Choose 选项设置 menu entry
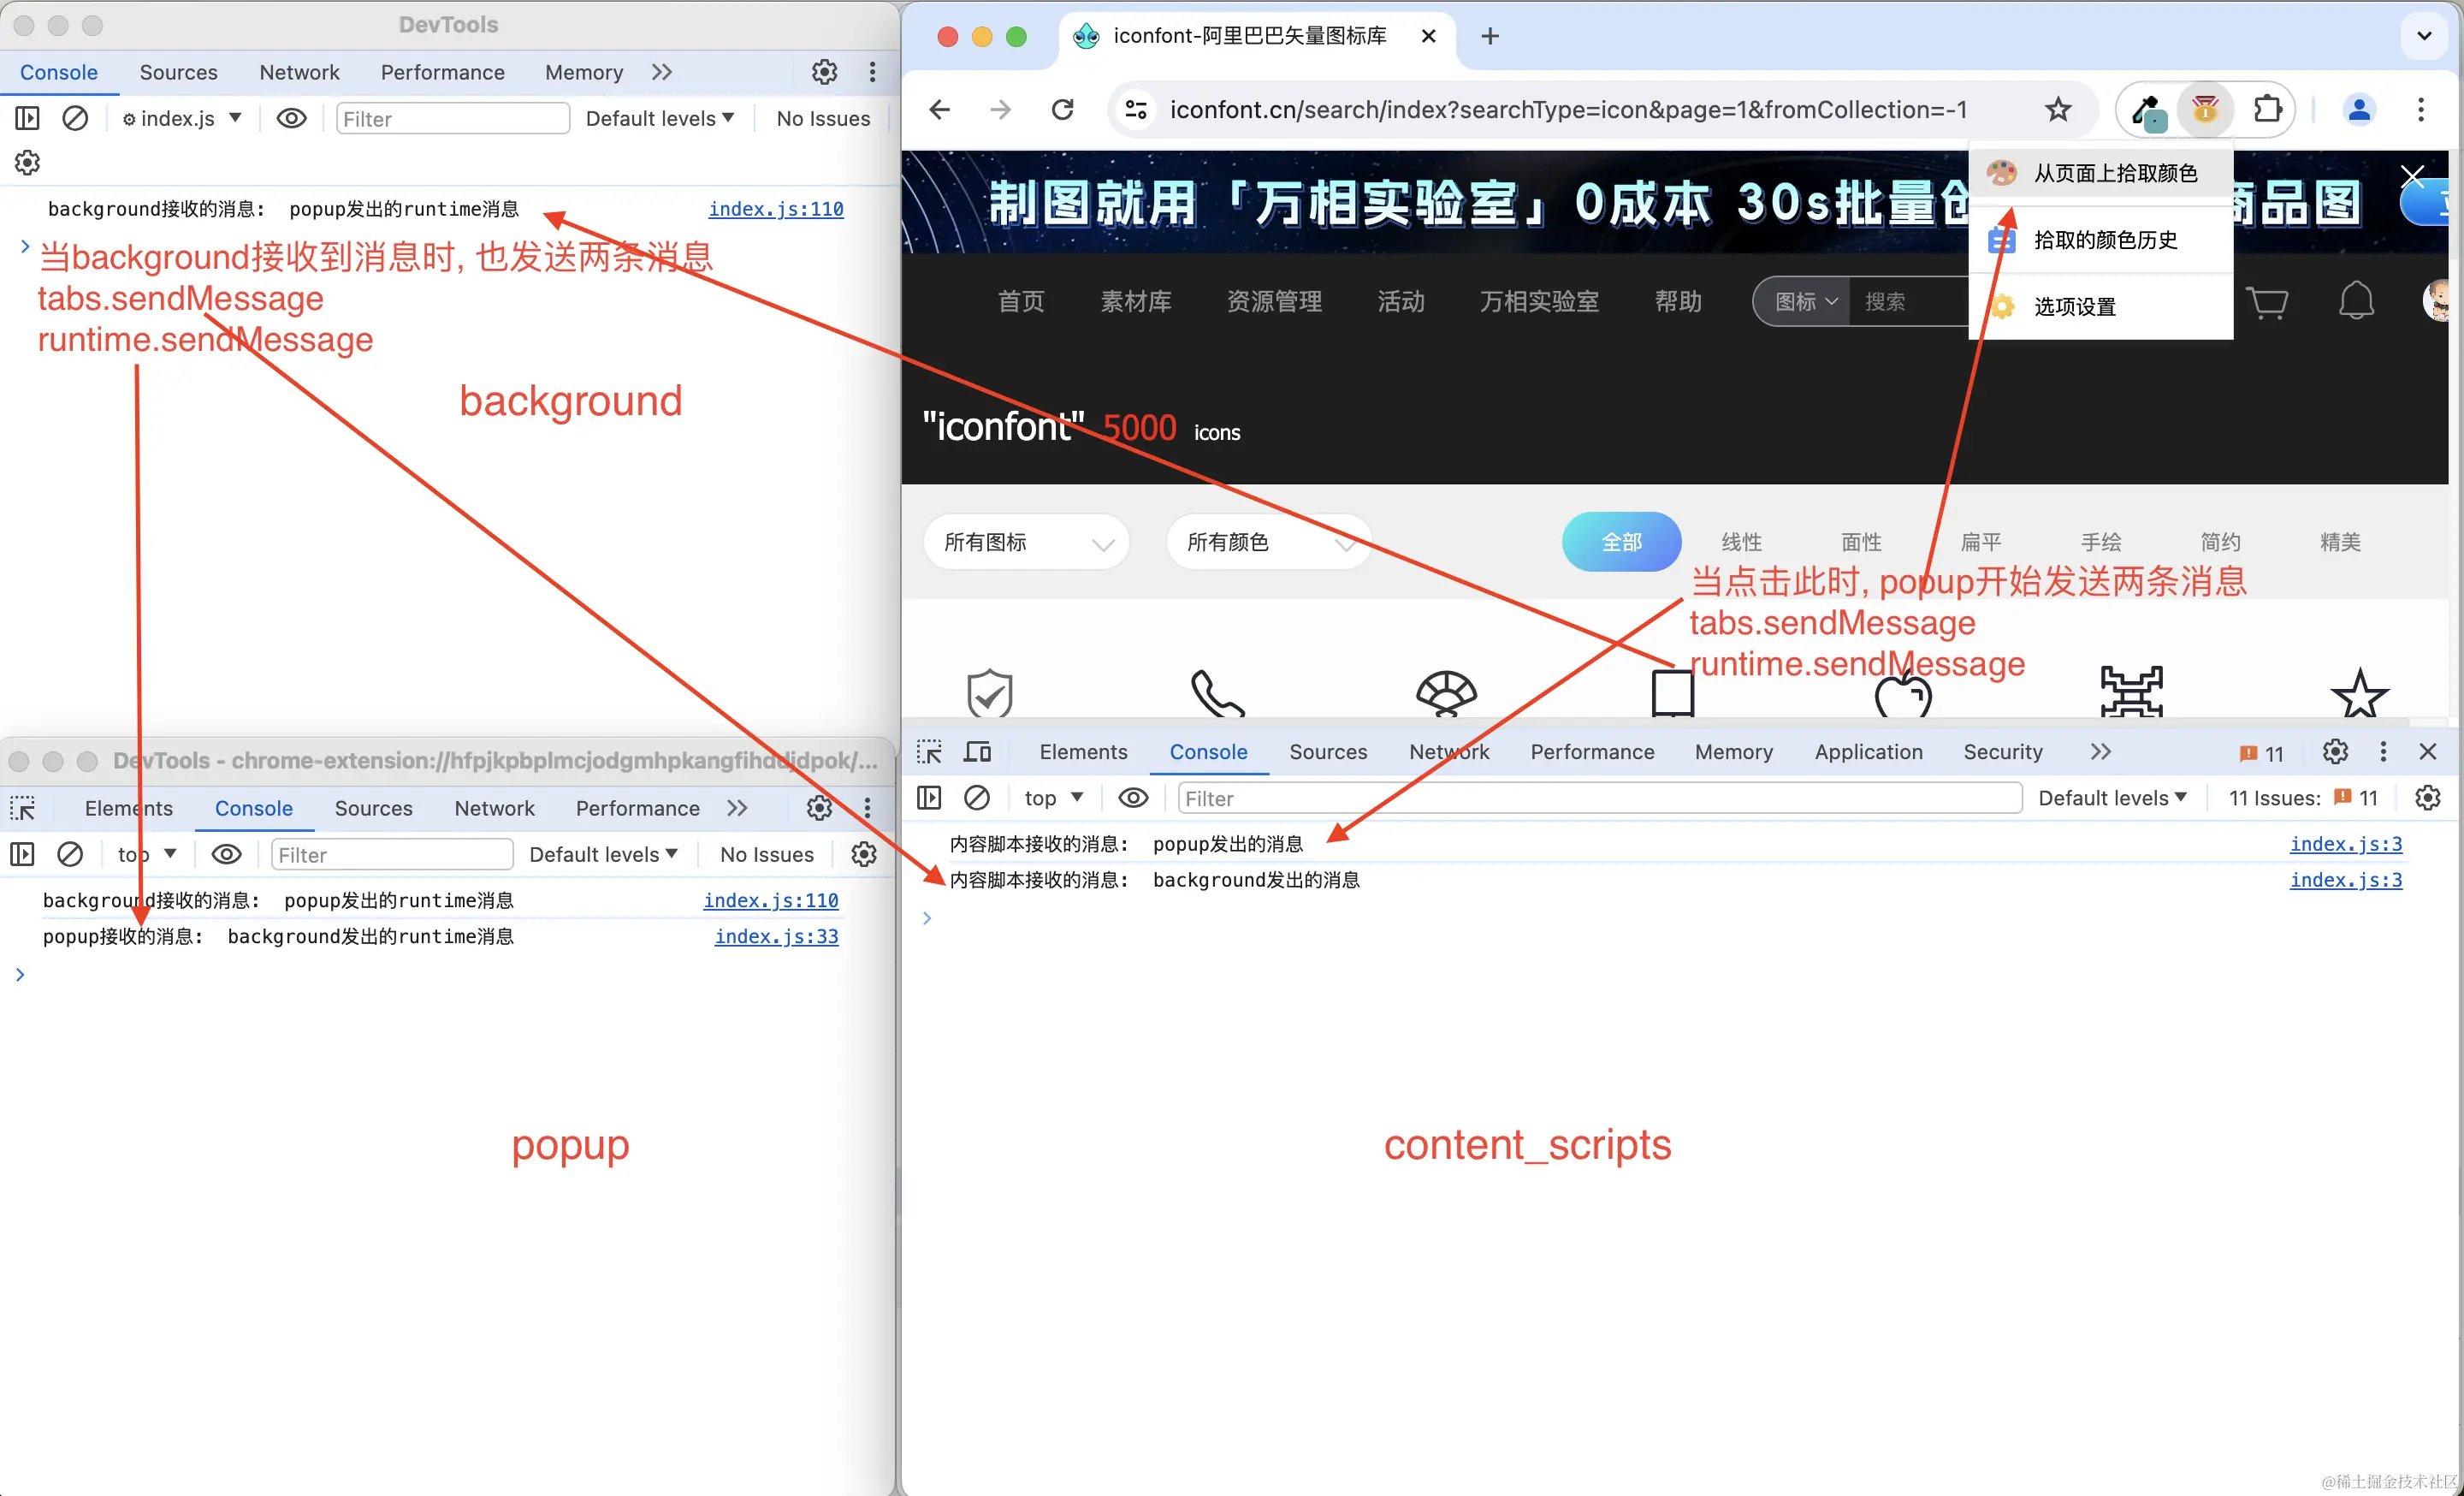Image resolution: width=2464 pixels, height=1496 pixels. pos(2101,306)
